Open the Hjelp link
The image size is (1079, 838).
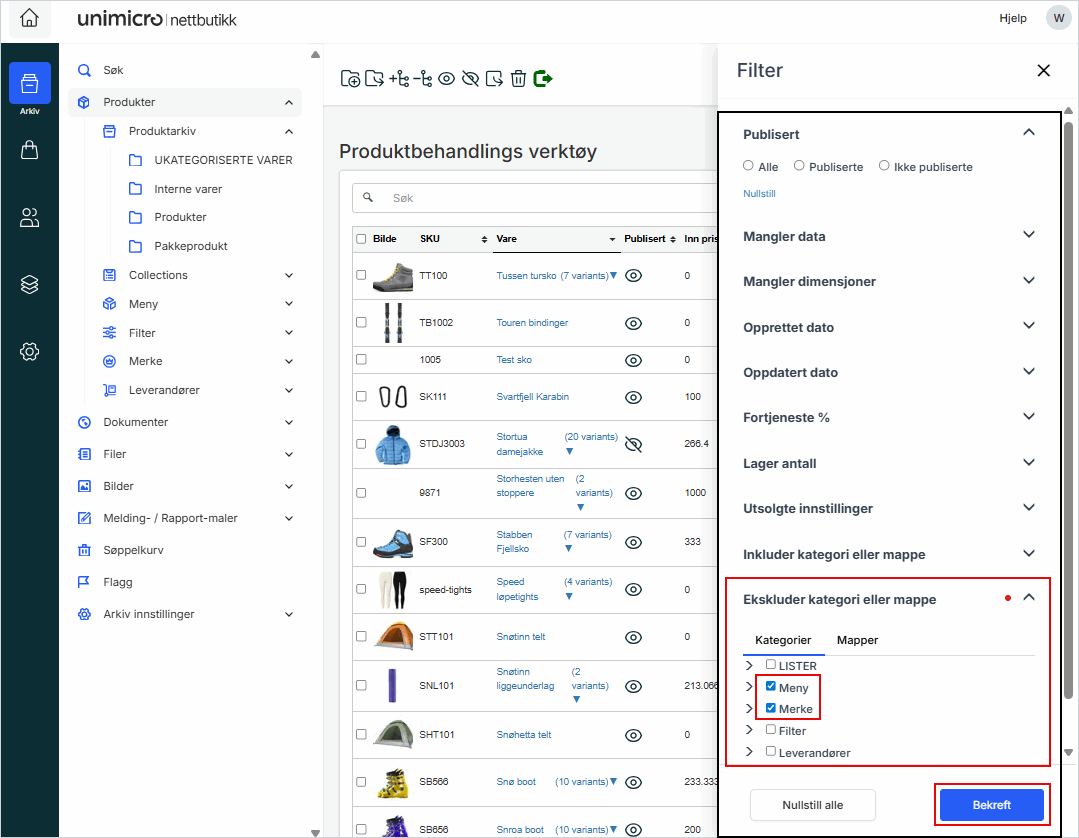(1013, 18)
